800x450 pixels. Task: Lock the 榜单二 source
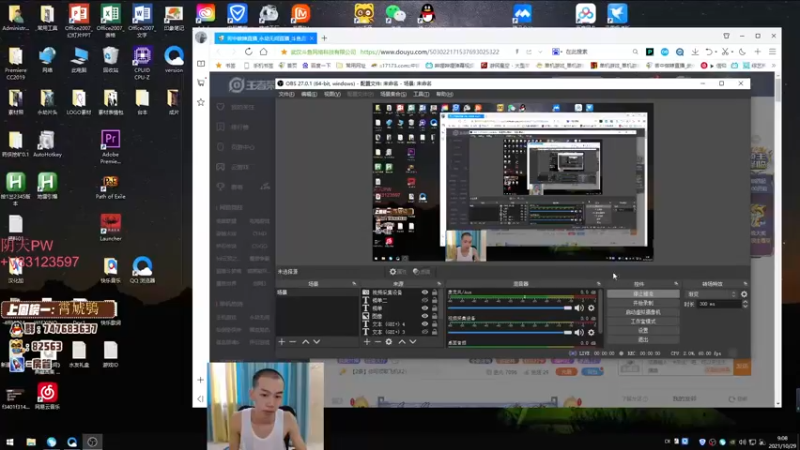435,301
